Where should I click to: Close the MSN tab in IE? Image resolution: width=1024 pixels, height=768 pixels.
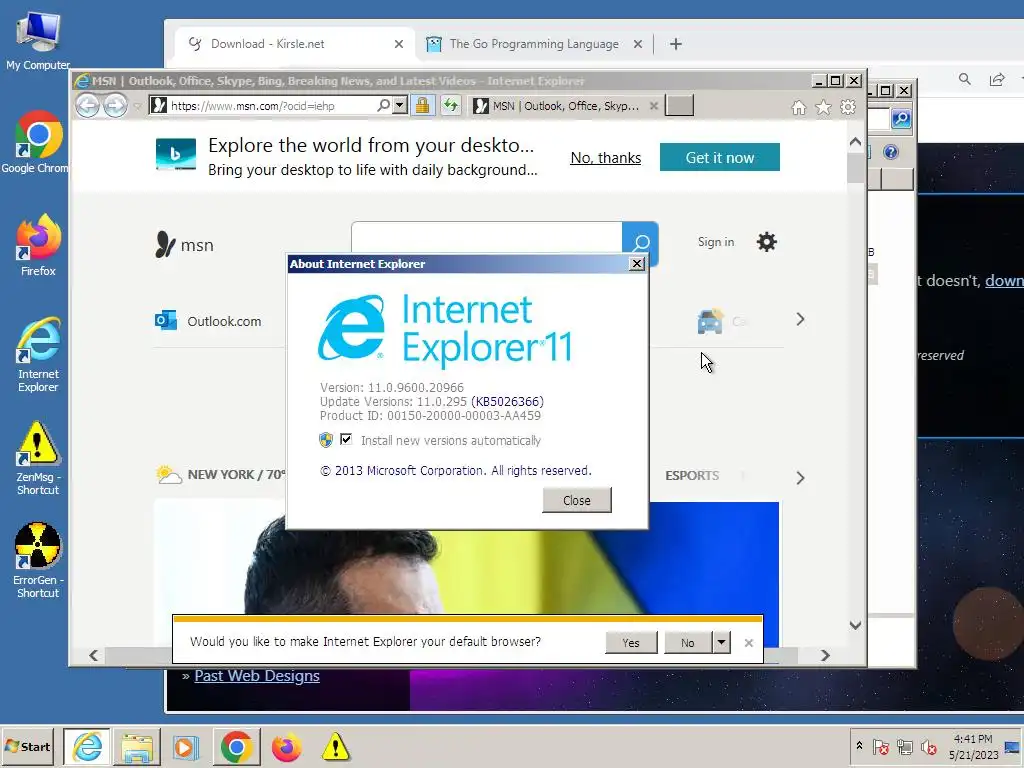click(x=654, y=106)
